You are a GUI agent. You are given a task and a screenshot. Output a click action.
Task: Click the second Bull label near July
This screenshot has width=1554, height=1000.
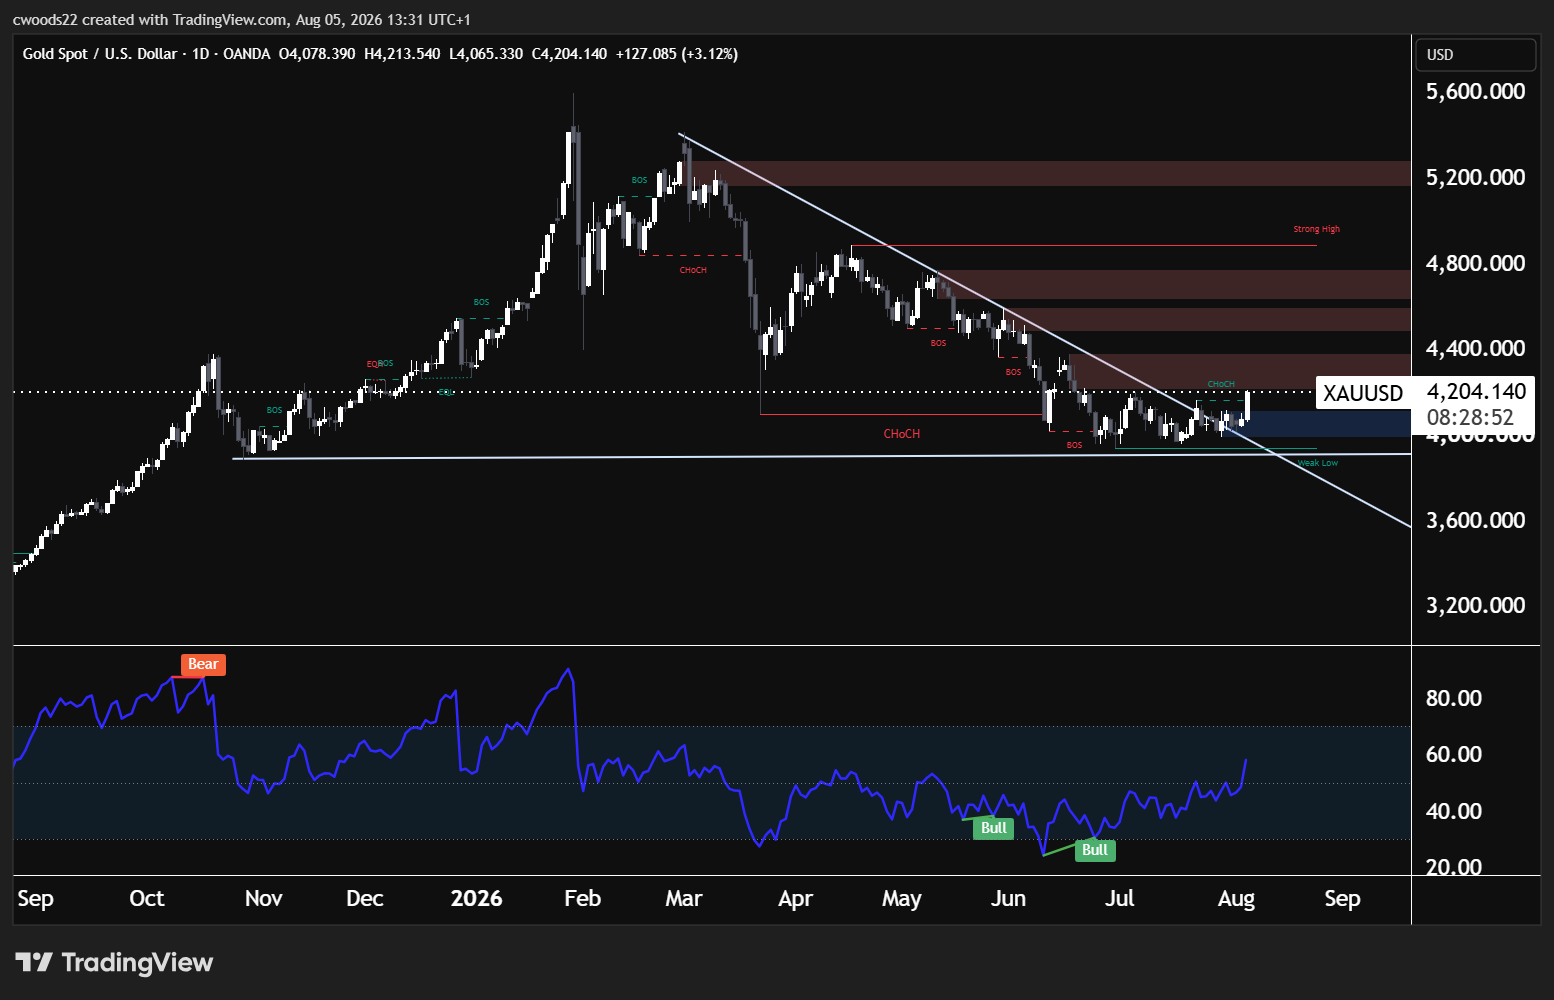(1095, 850)
